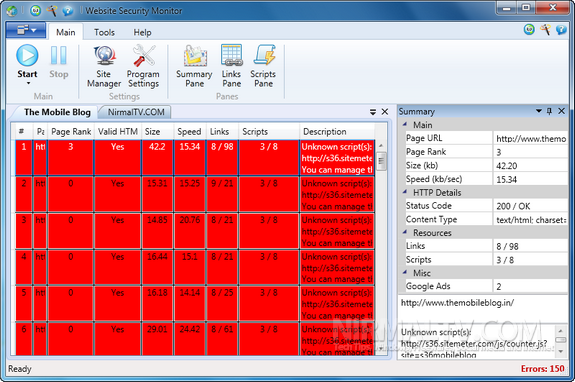Sort by the Links column header
The image size is (575, 382).
click(x=222, y=132)
